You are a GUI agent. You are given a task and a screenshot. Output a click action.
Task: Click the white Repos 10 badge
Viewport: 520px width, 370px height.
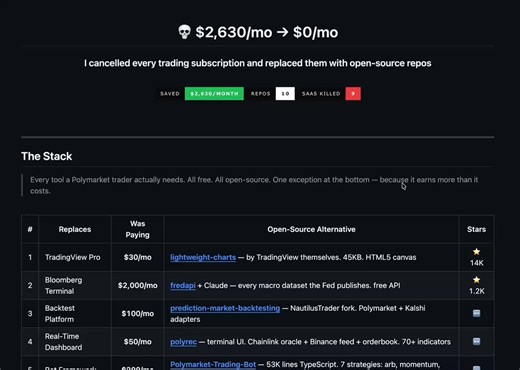[x=285, y=94]
